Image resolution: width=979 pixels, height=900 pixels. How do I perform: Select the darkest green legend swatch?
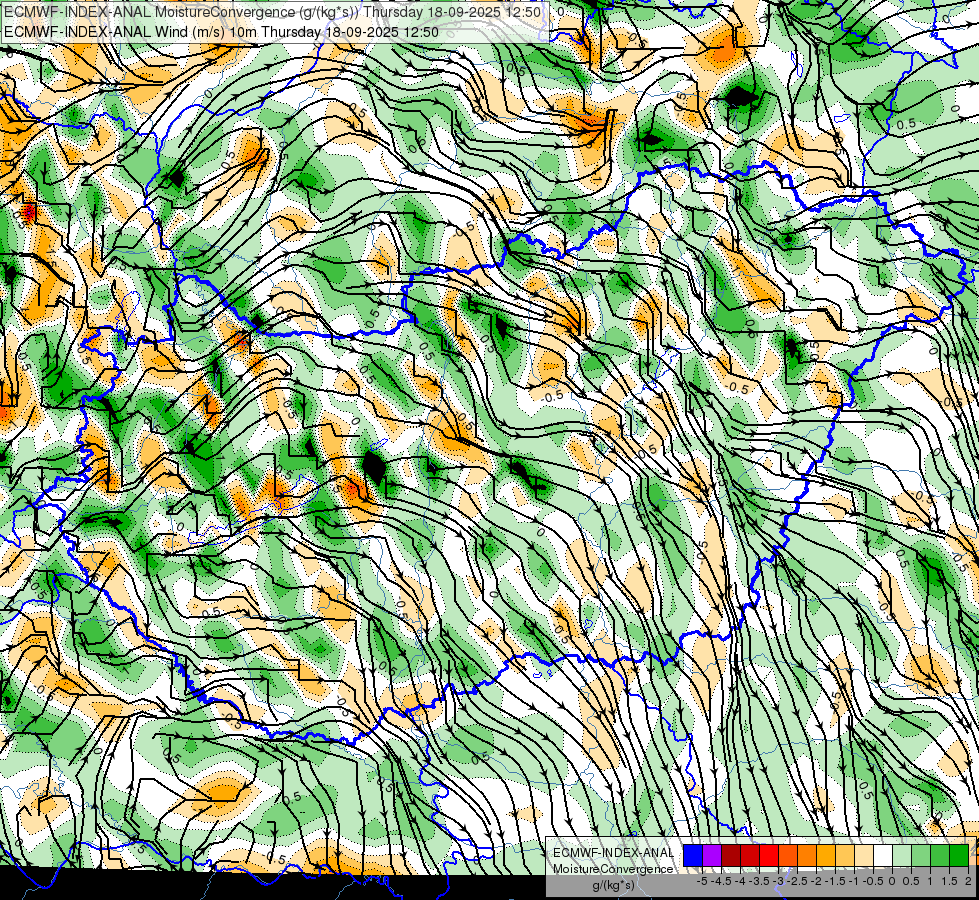(959, 855)
